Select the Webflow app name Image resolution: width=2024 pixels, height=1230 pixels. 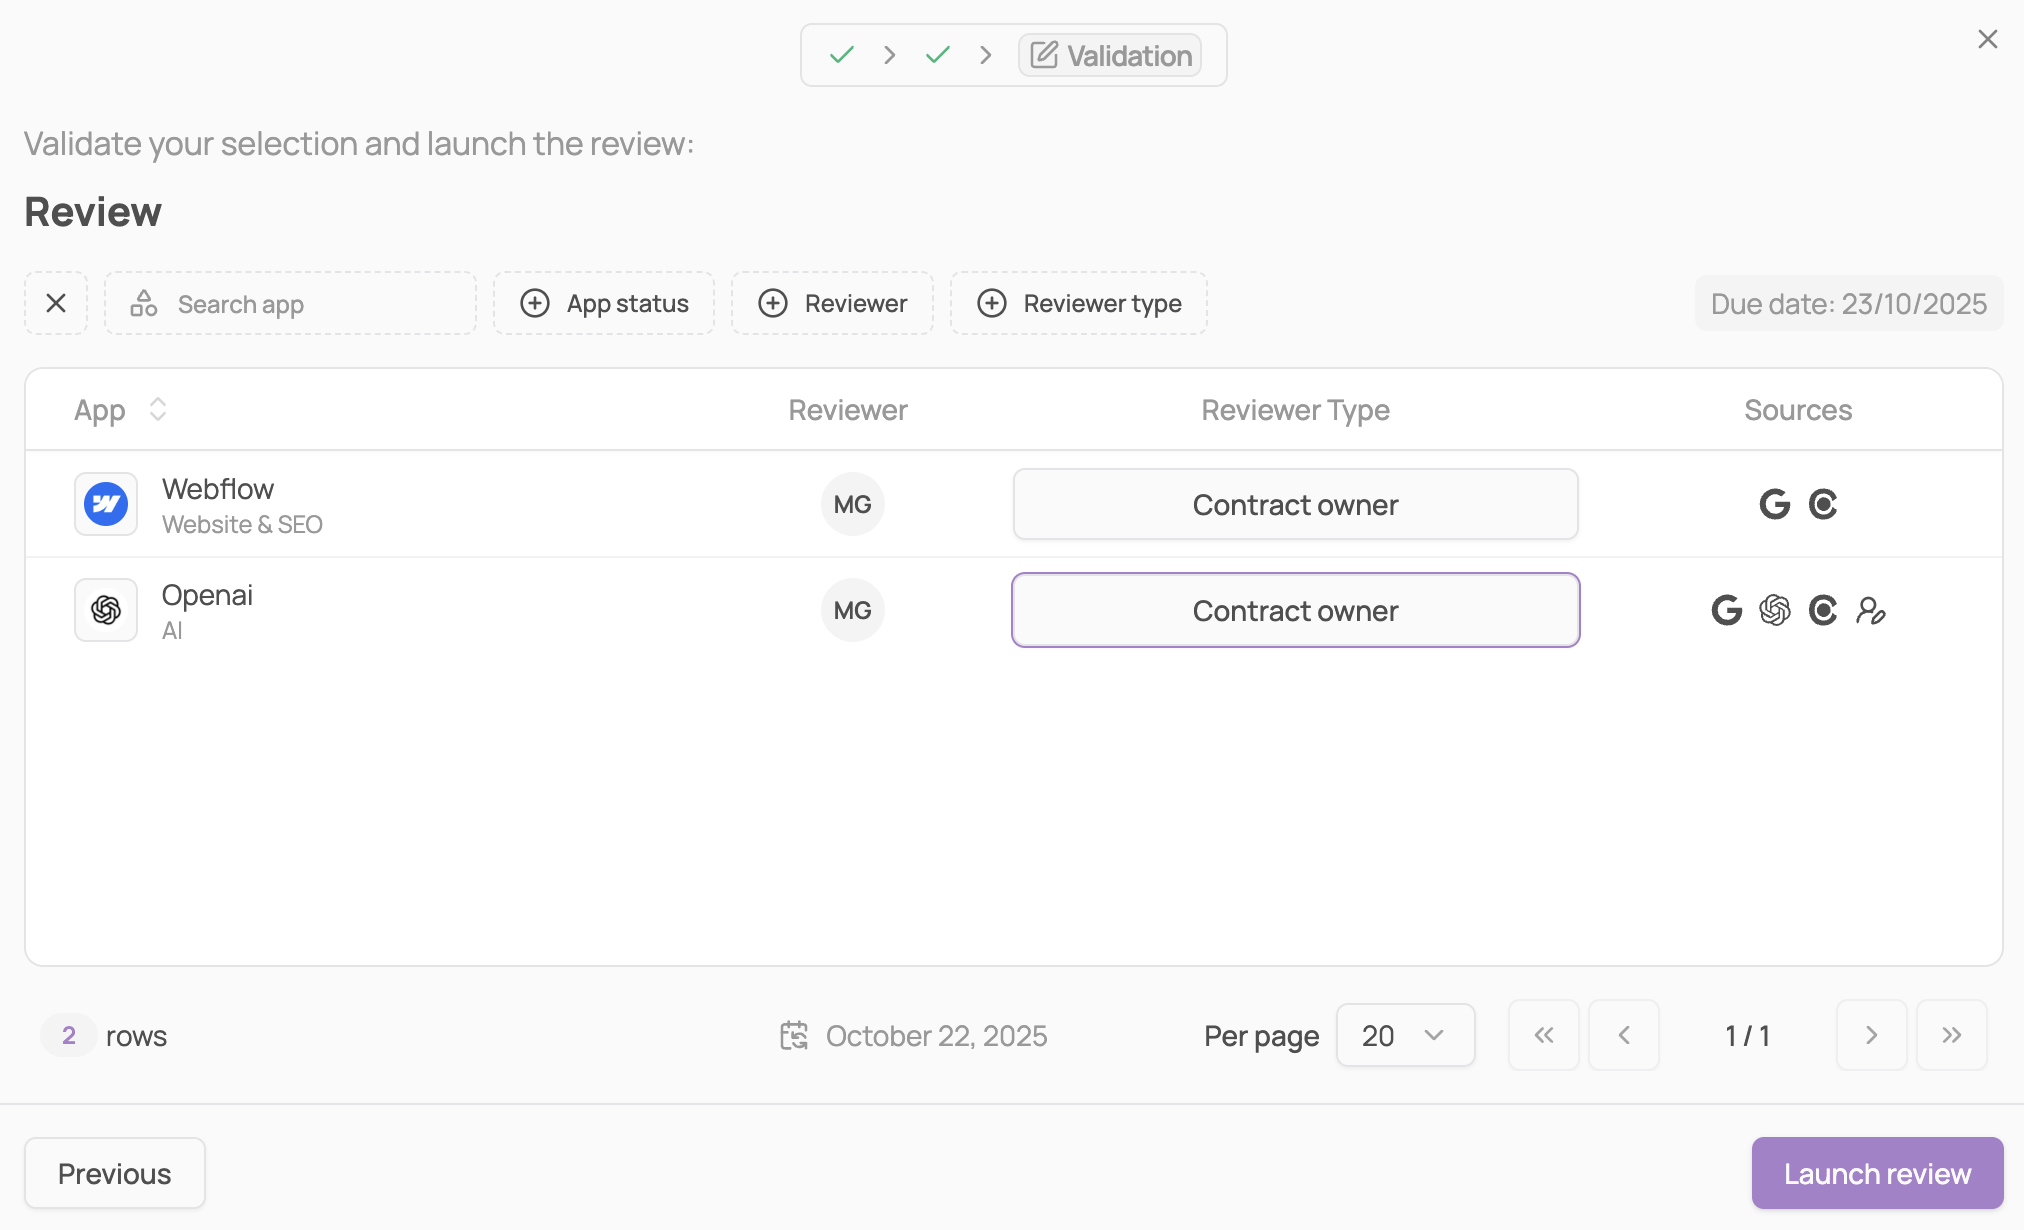pyautogui.click(x=218, y=489)
